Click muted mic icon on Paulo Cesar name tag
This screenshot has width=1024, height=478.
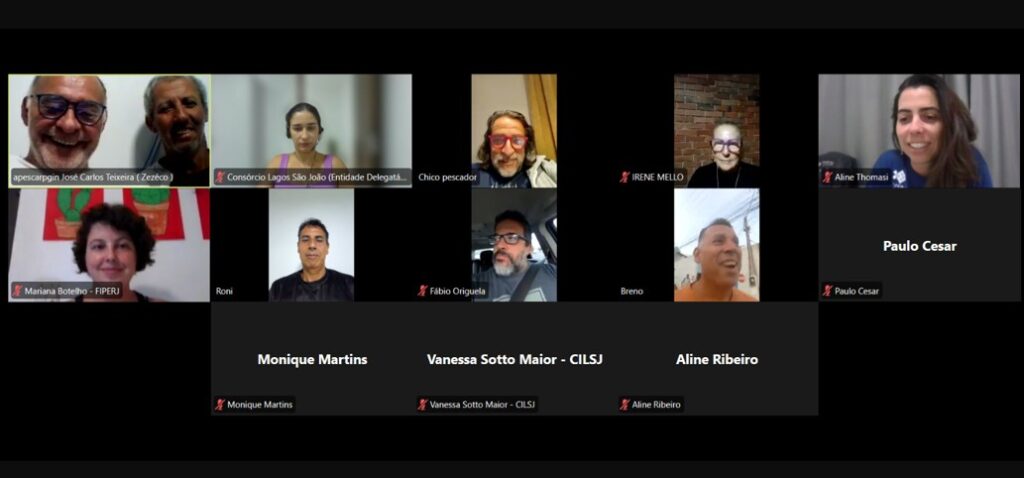point(827,291)
